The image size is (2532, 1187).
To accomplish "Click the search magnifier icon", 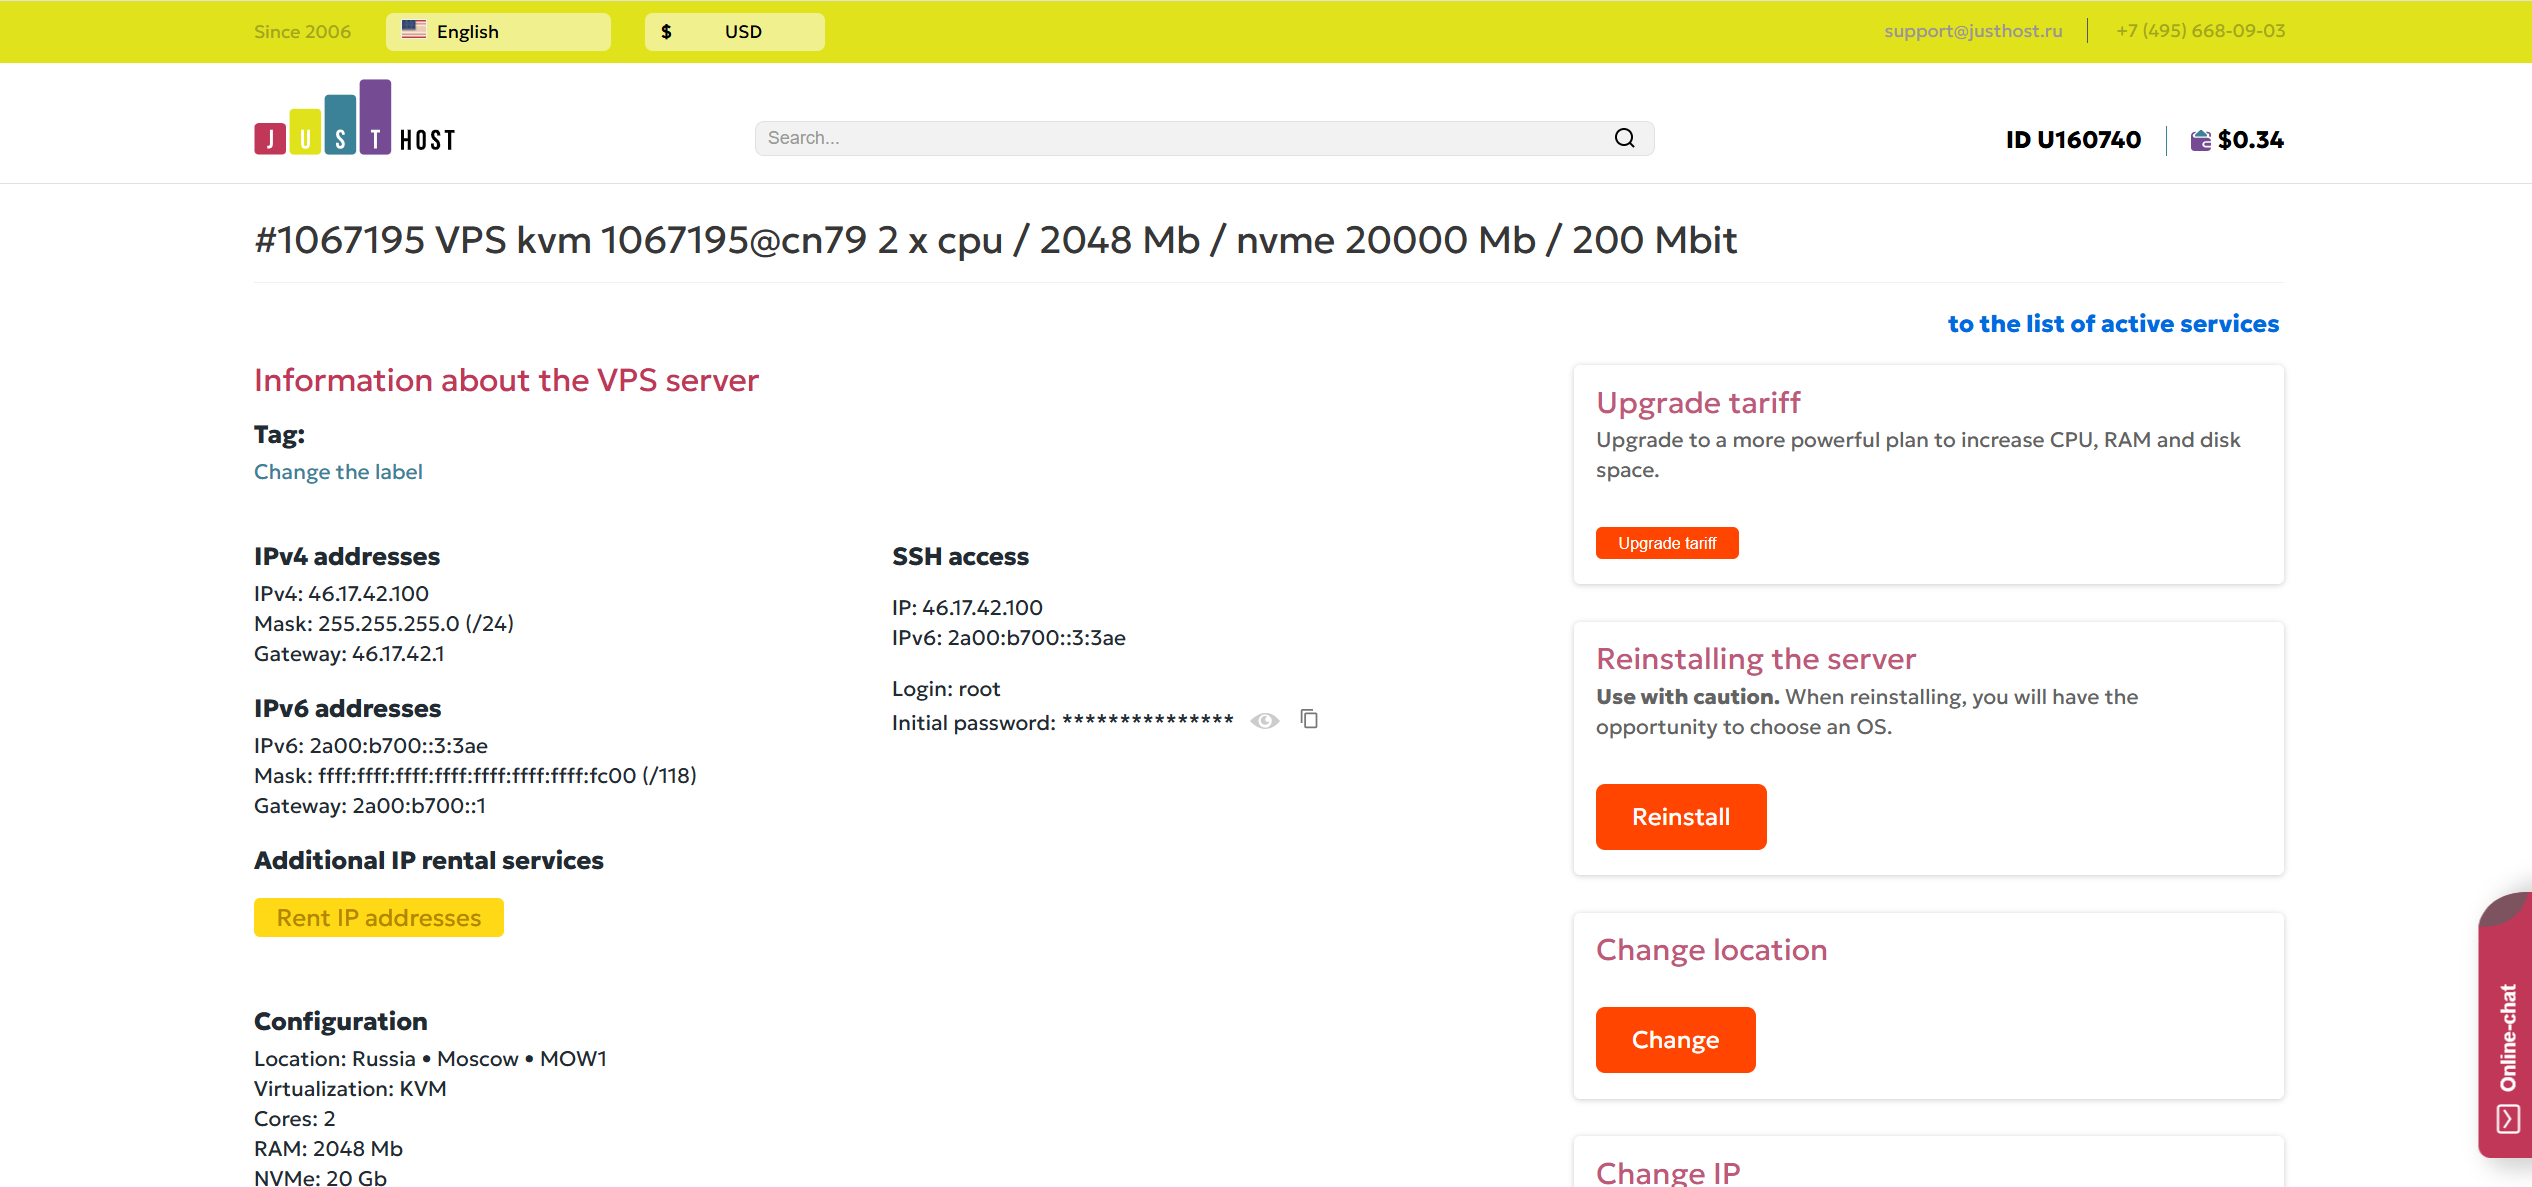I will (1625, 138).
